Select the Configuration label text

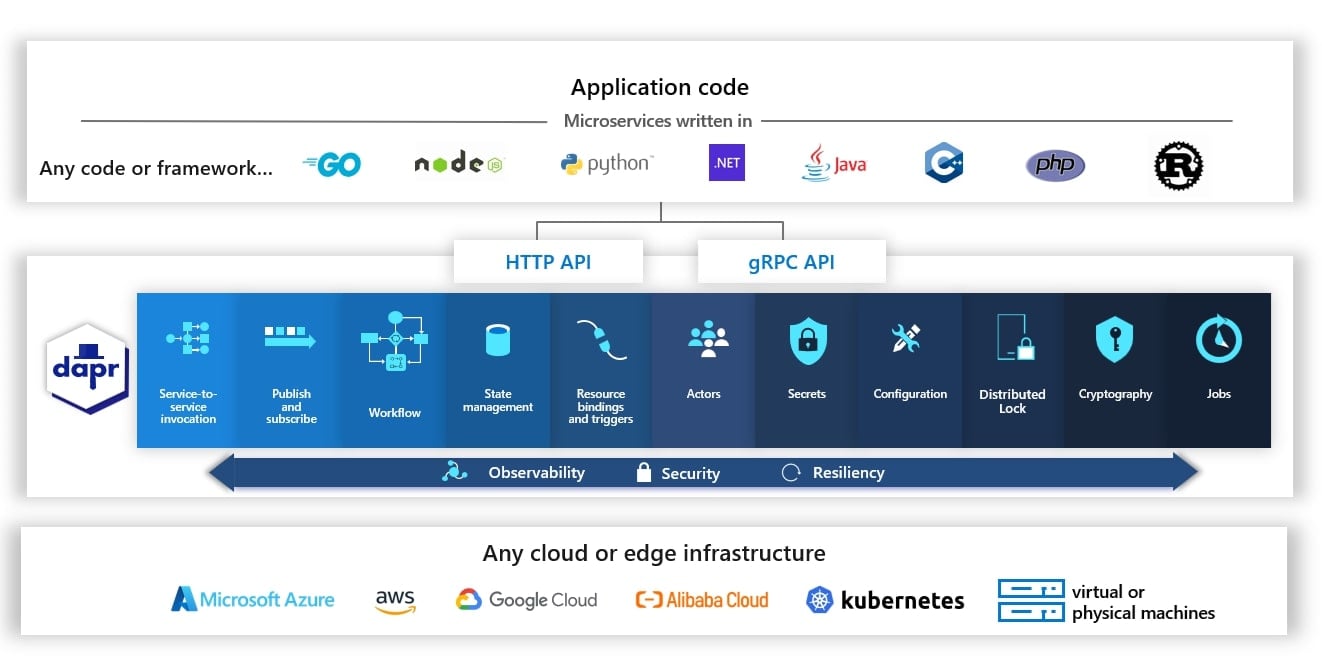[910, 394]
